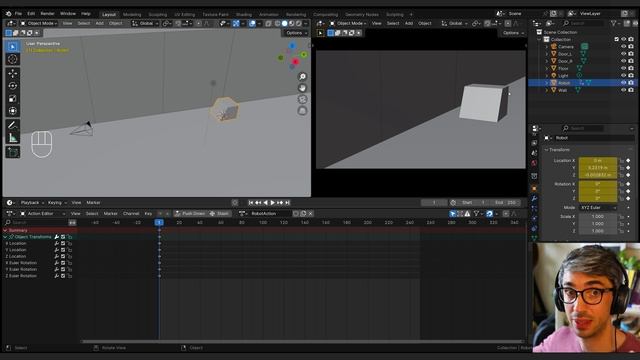640x360 pixels.
Task: Play animation forward
Action: click(273, 202)
